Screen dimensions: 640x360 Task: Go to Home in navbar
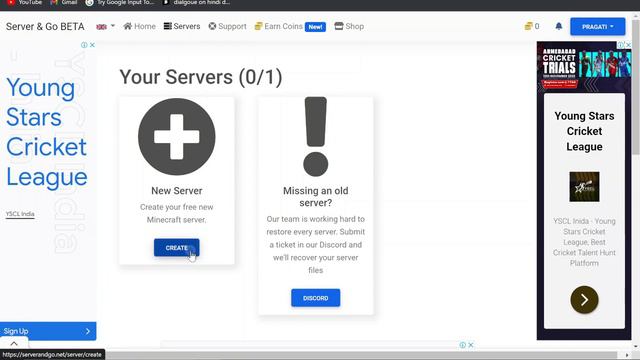140,27
